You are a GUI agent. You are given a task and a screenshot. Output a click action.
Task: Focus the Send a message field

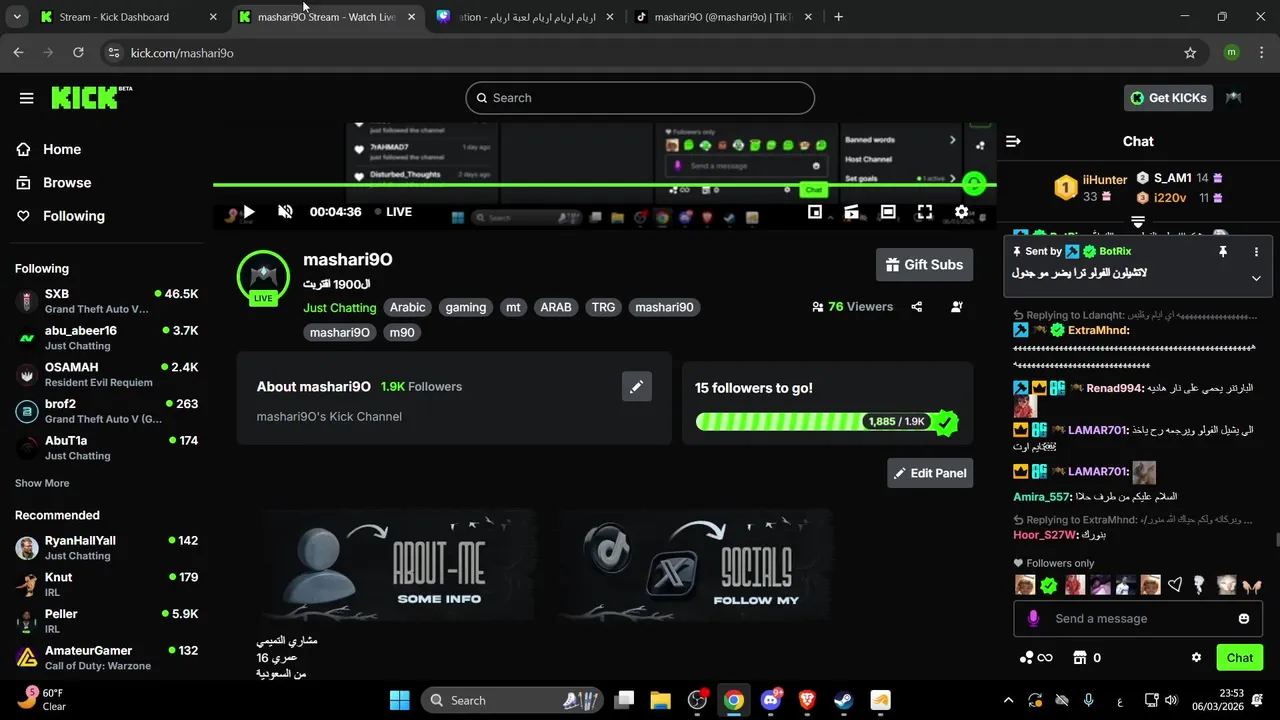coord(1137,619)
